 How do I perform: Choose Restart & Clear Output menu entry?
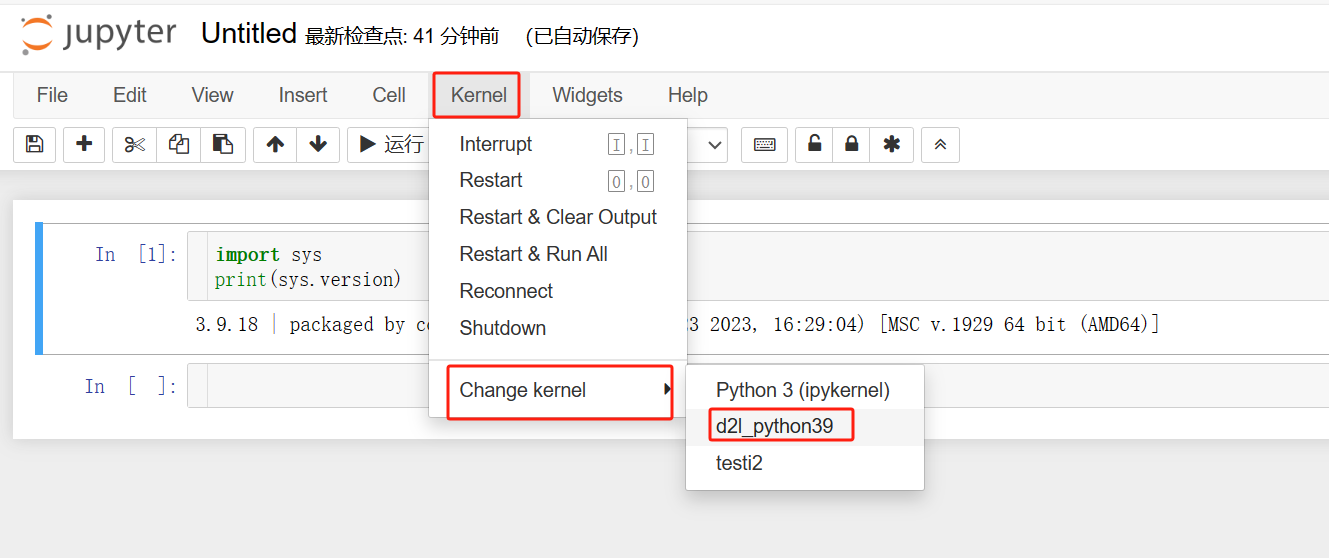click(558, 217)
